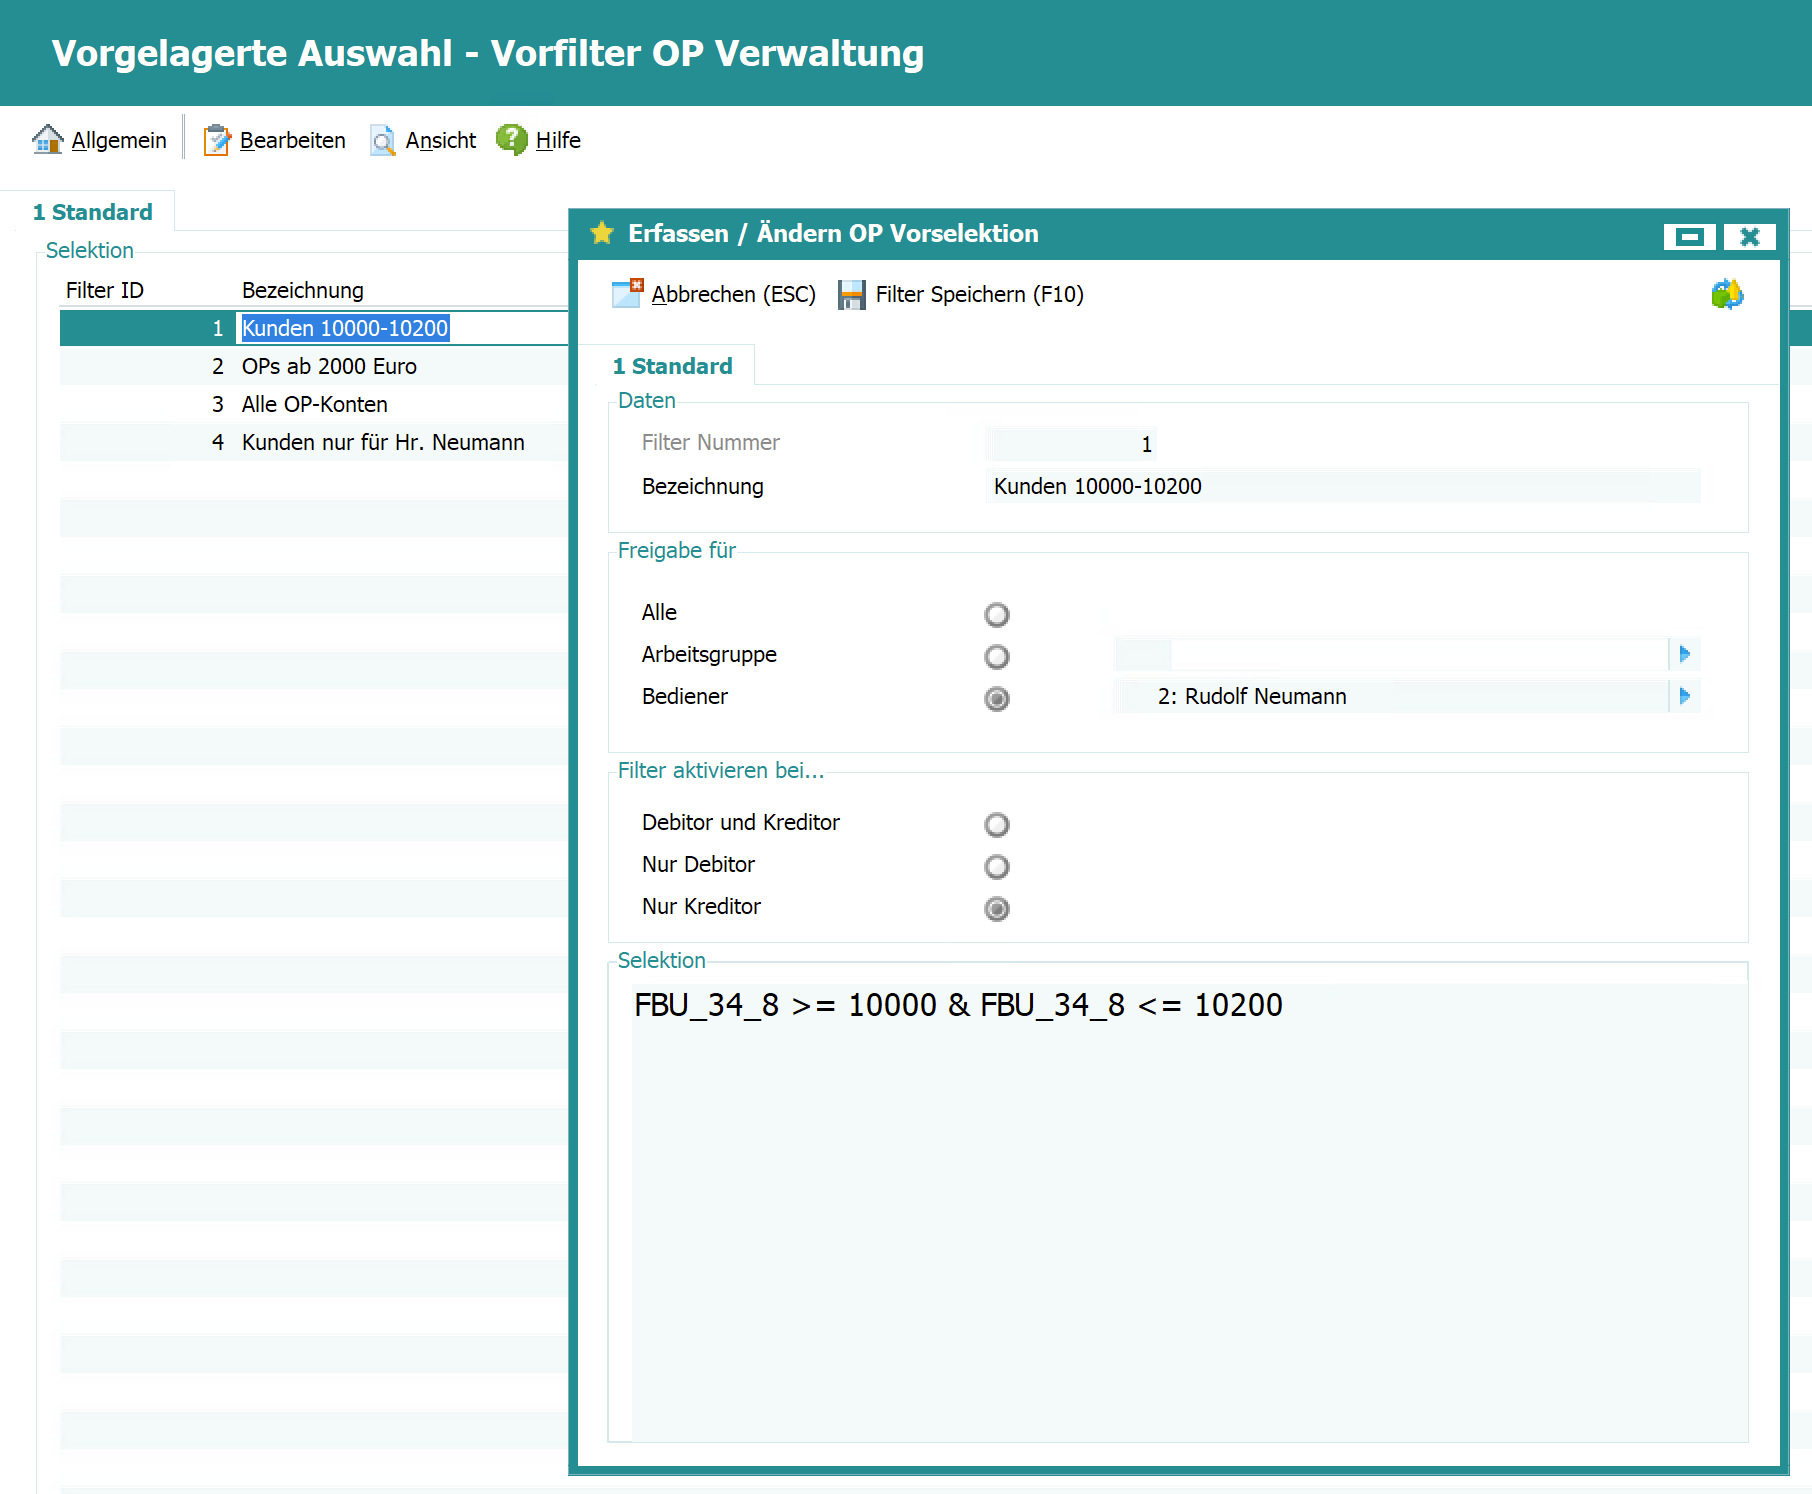Click the star icon in dialog title bar

[x=602, y=233]
